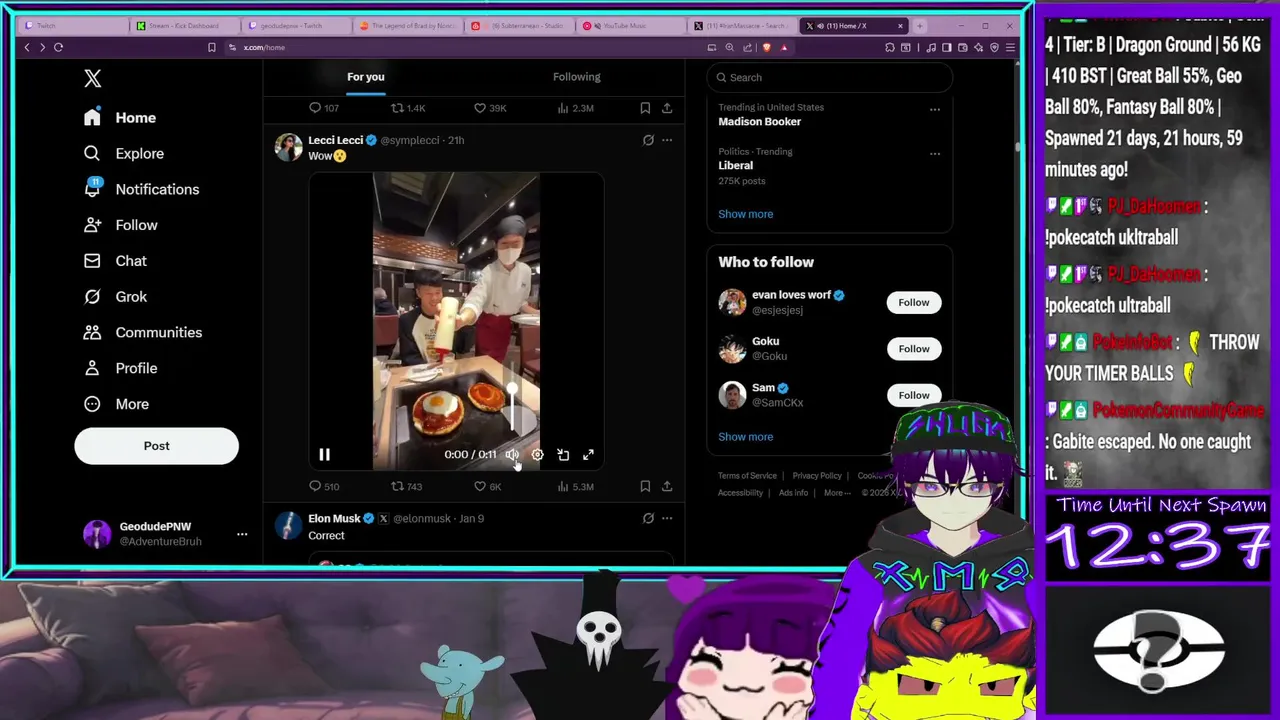The image size is (1280, 720).
Task: Repost Lecci Lecci's post with 743 reposts
Action: coord(406,486)
